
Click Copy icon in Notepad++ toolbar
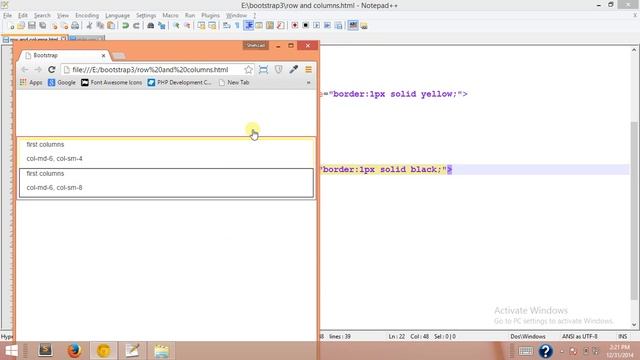tap(100, 26)
